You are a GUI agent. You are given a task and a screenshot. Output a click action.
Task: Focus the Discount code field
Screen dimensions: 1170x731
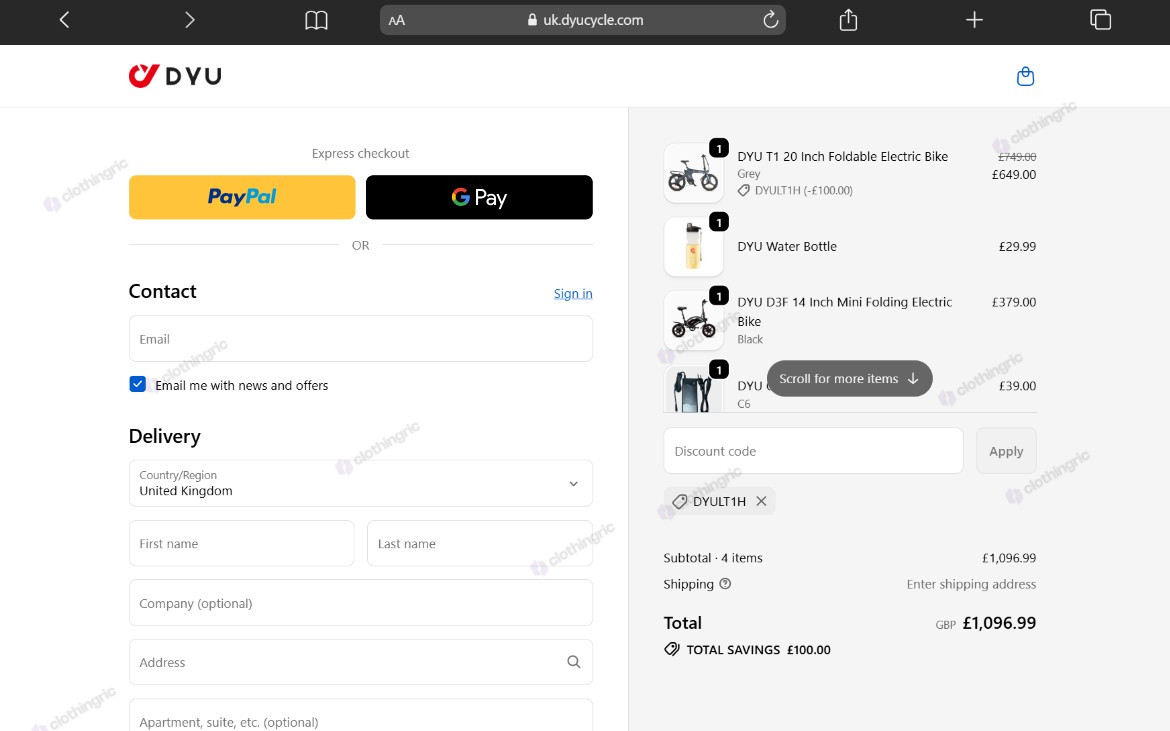[x=813, y=451]
